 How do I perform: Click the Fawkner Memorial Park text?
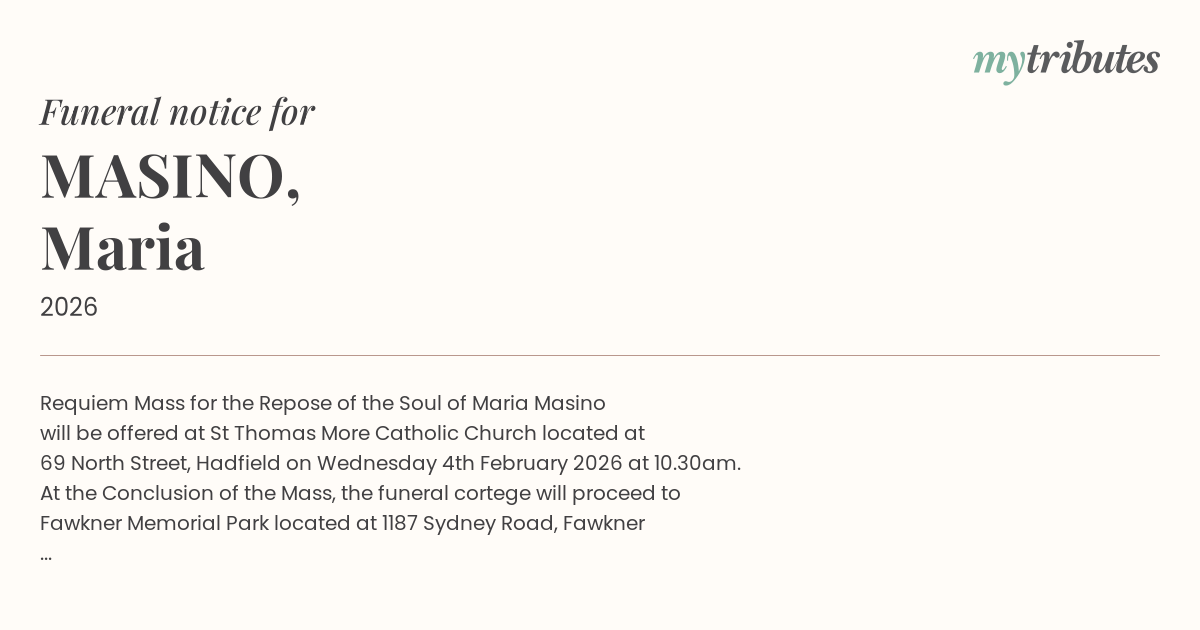[x=154, y=524]
